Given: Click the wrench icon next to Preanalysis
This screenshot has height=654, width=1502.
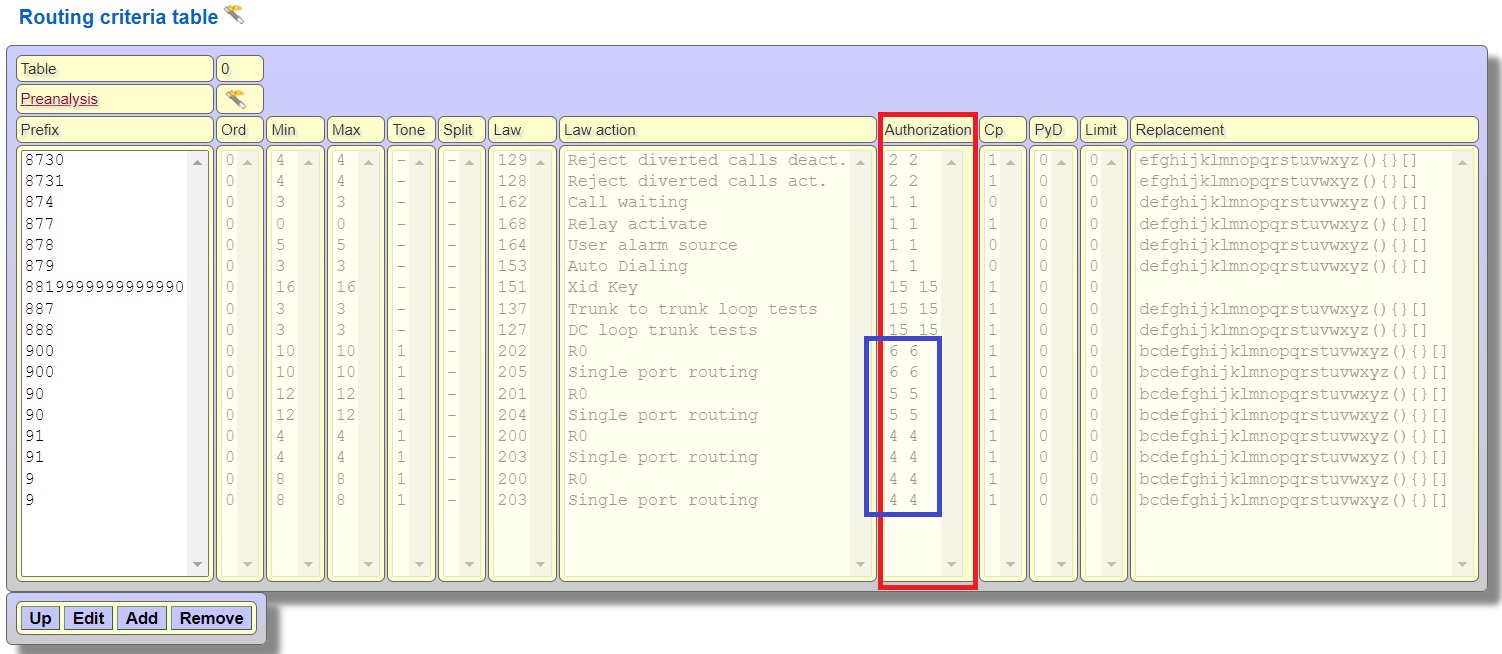Looking at the screenshot, I should click(x=235, y=99).
